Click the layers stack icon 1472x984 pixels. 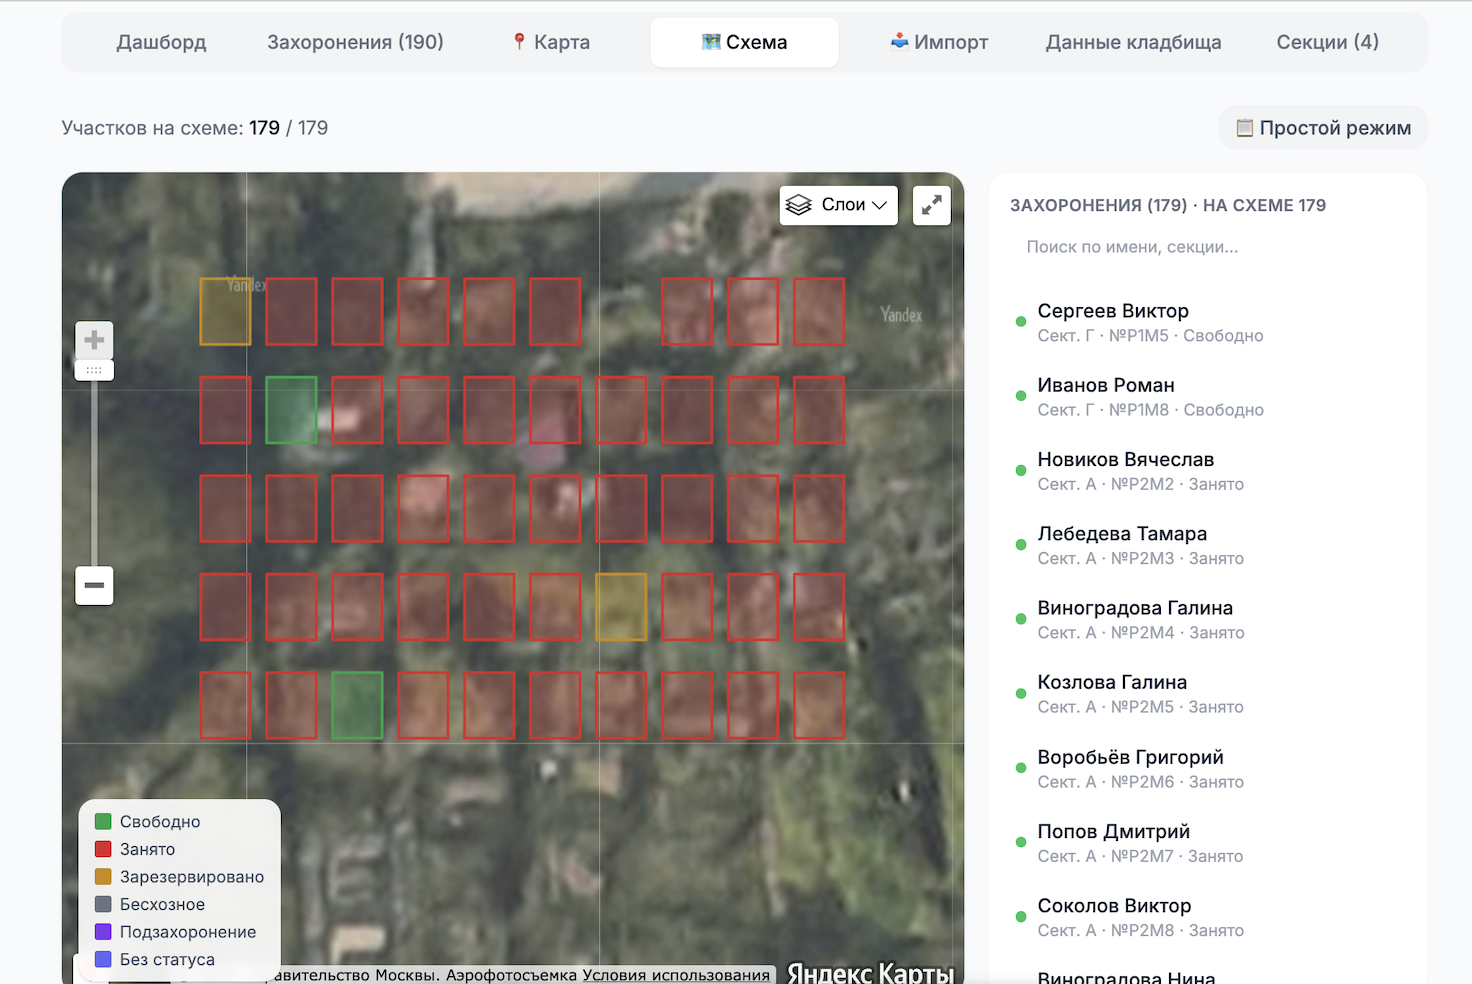coord(798,205)
